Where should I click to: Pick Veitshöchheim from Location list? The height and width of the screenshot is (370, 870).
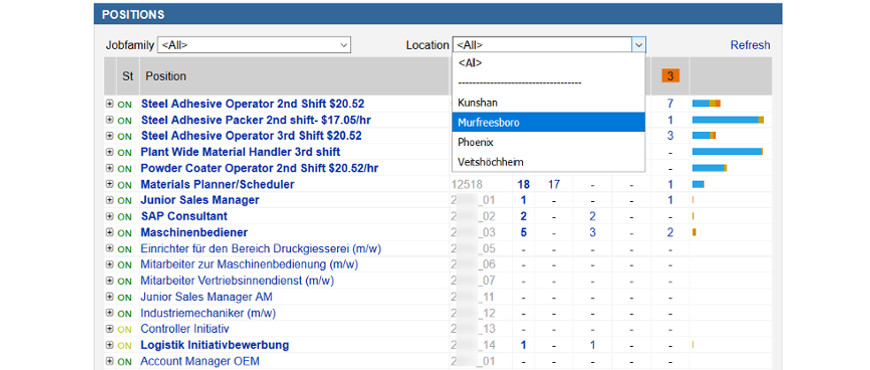tap(548, 162)
